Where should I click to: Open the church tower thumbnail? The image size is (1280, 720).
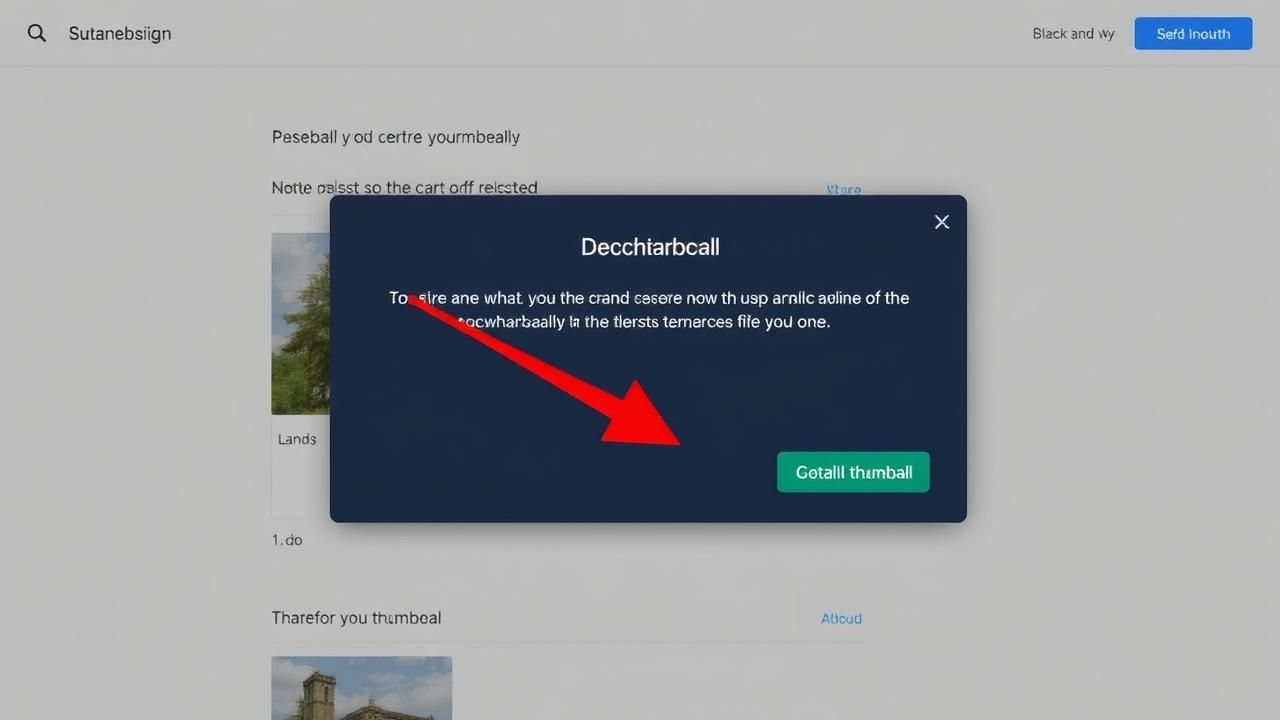click(361, 688)
